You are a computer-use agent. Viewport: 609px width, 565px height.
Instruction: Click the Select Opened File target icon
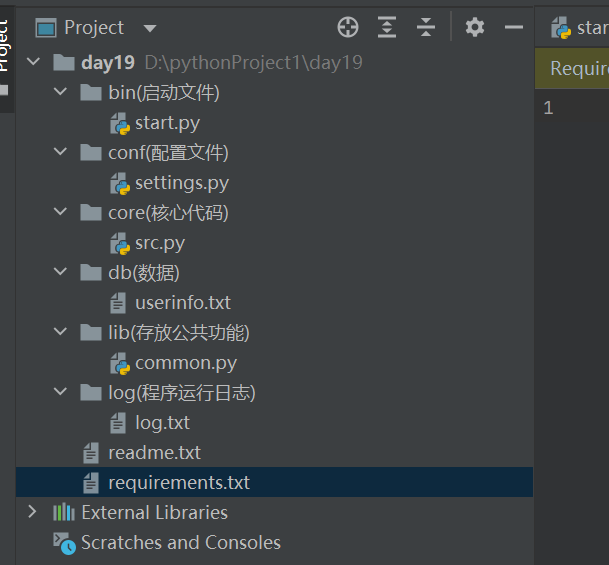point(348,28)
